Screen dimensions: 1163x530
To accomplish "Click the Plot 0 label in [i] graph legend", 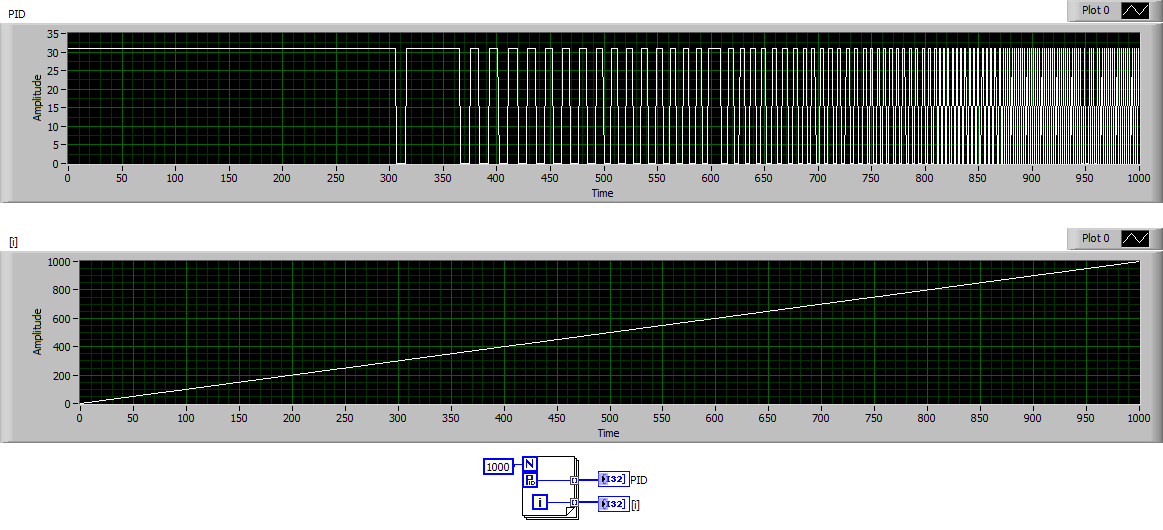I will [1096, 238].
